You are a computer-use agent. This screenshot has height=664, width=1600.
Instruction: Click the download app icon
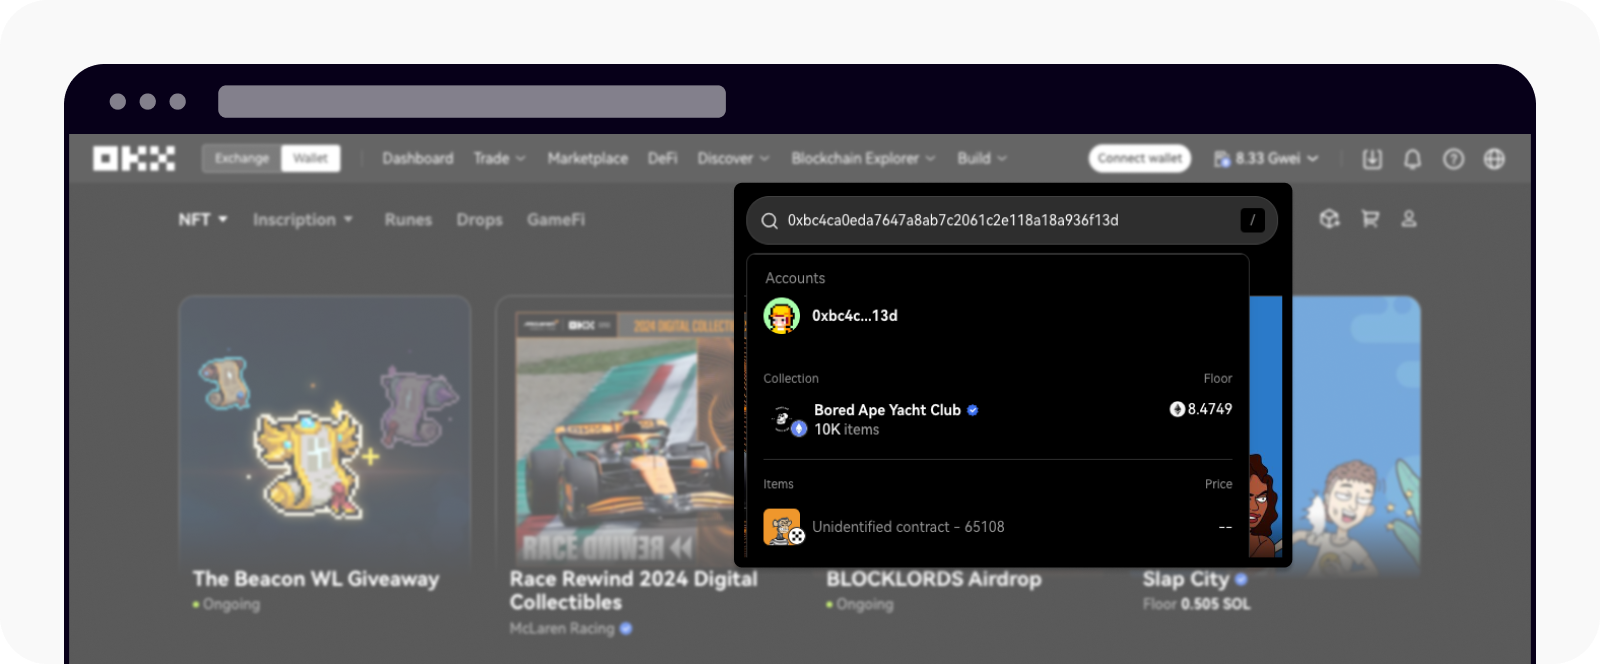1372,159
